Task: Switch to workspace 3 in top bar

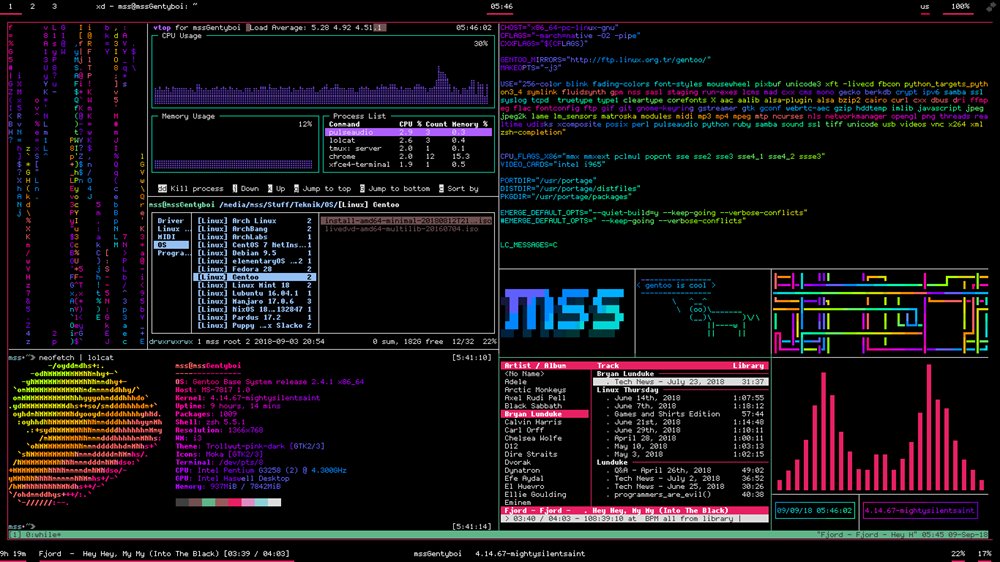Action: pyautogui.click(x=54, y=6)
